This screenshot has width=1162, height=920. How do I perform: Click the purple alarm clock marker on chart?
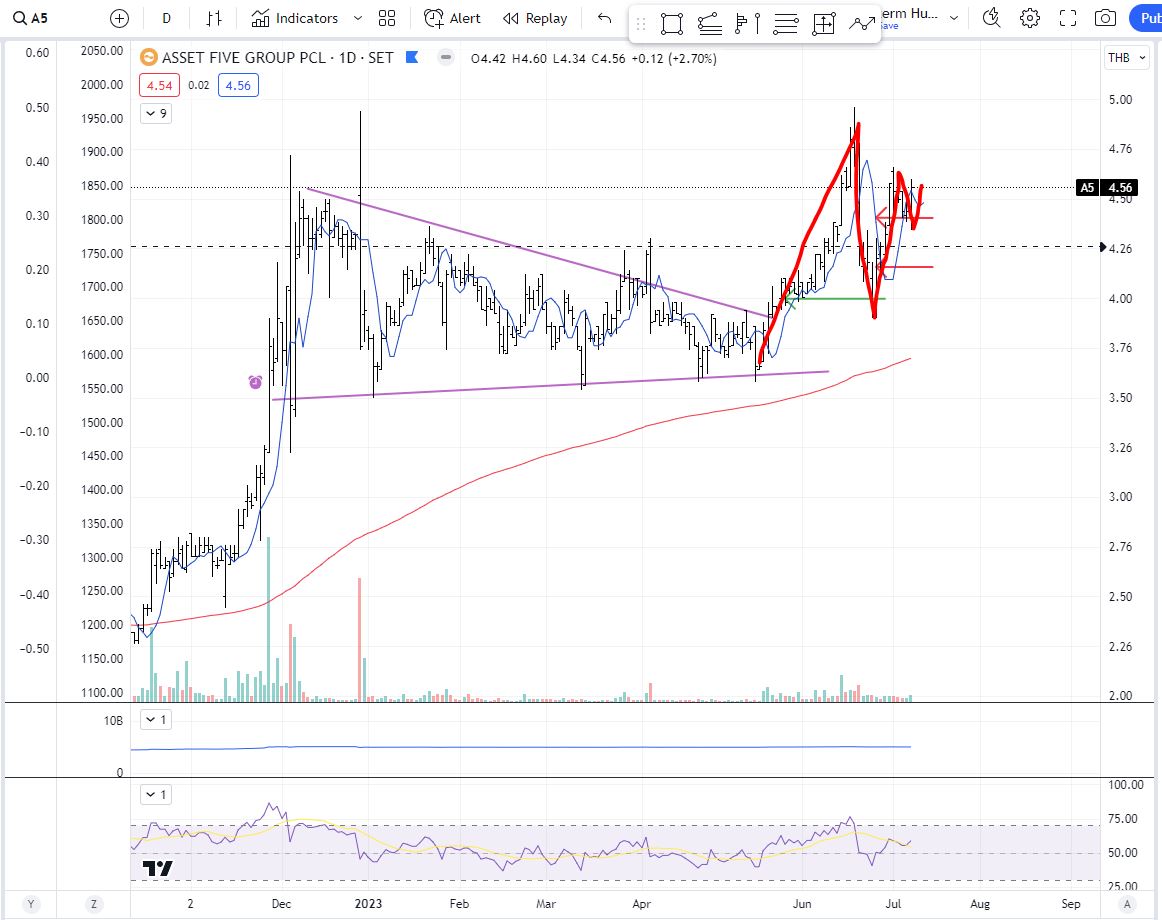(255, 382)
